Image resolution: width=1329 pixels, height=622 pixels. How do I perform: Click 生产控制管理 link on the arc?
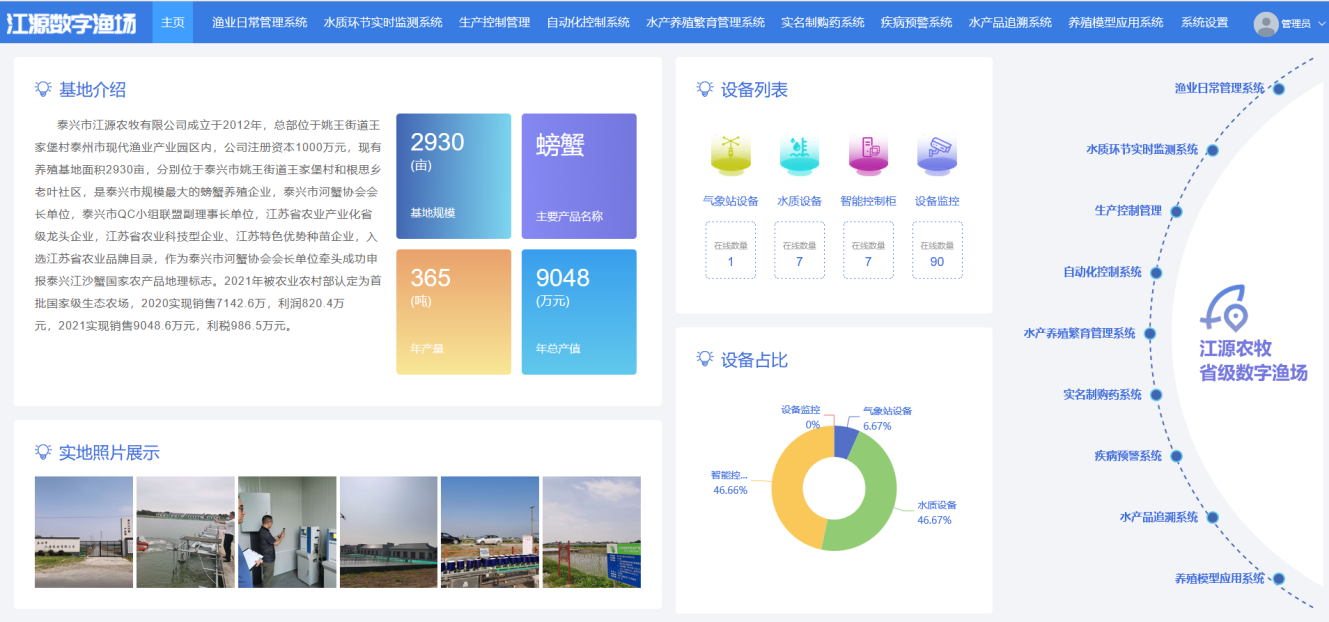1128,210
